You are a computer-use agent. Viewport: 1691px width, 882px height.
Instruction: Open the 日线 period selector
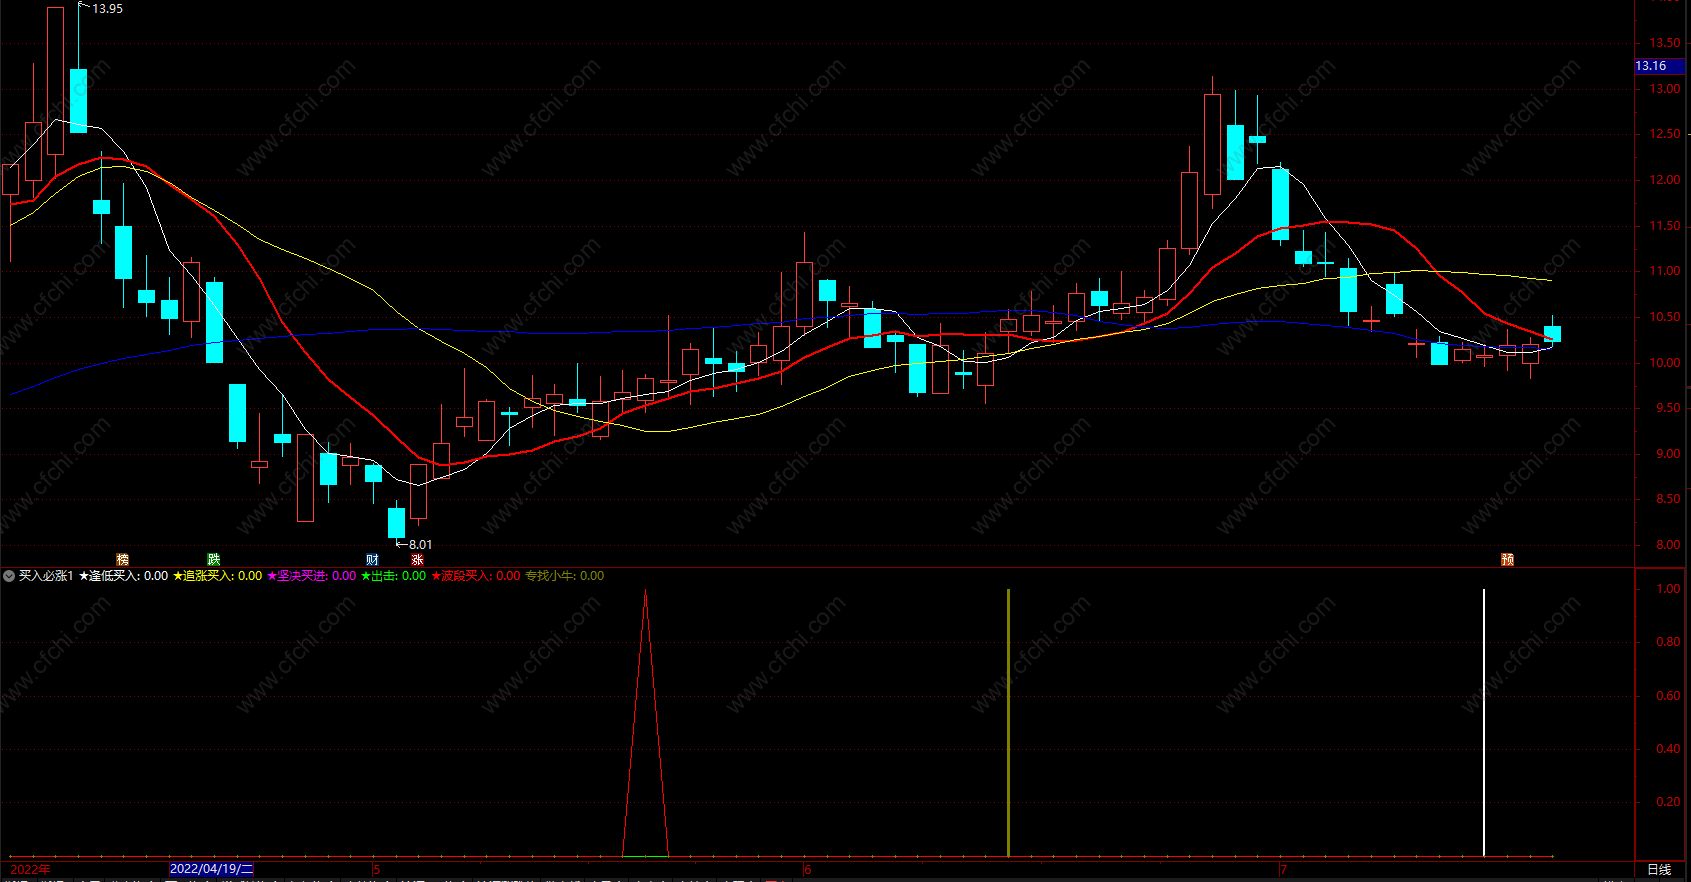click(x=1659, y=870)
